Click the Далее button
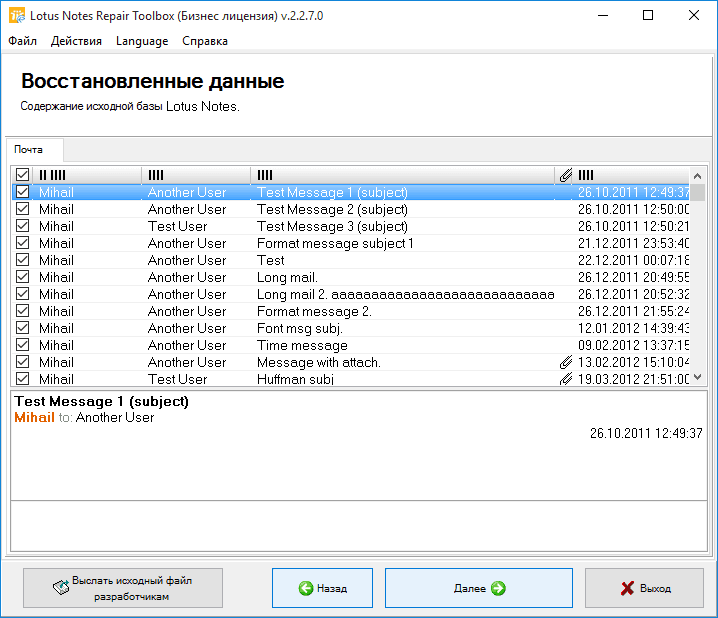The height and width of the screenshot is (618, 718). coord(479,588)
